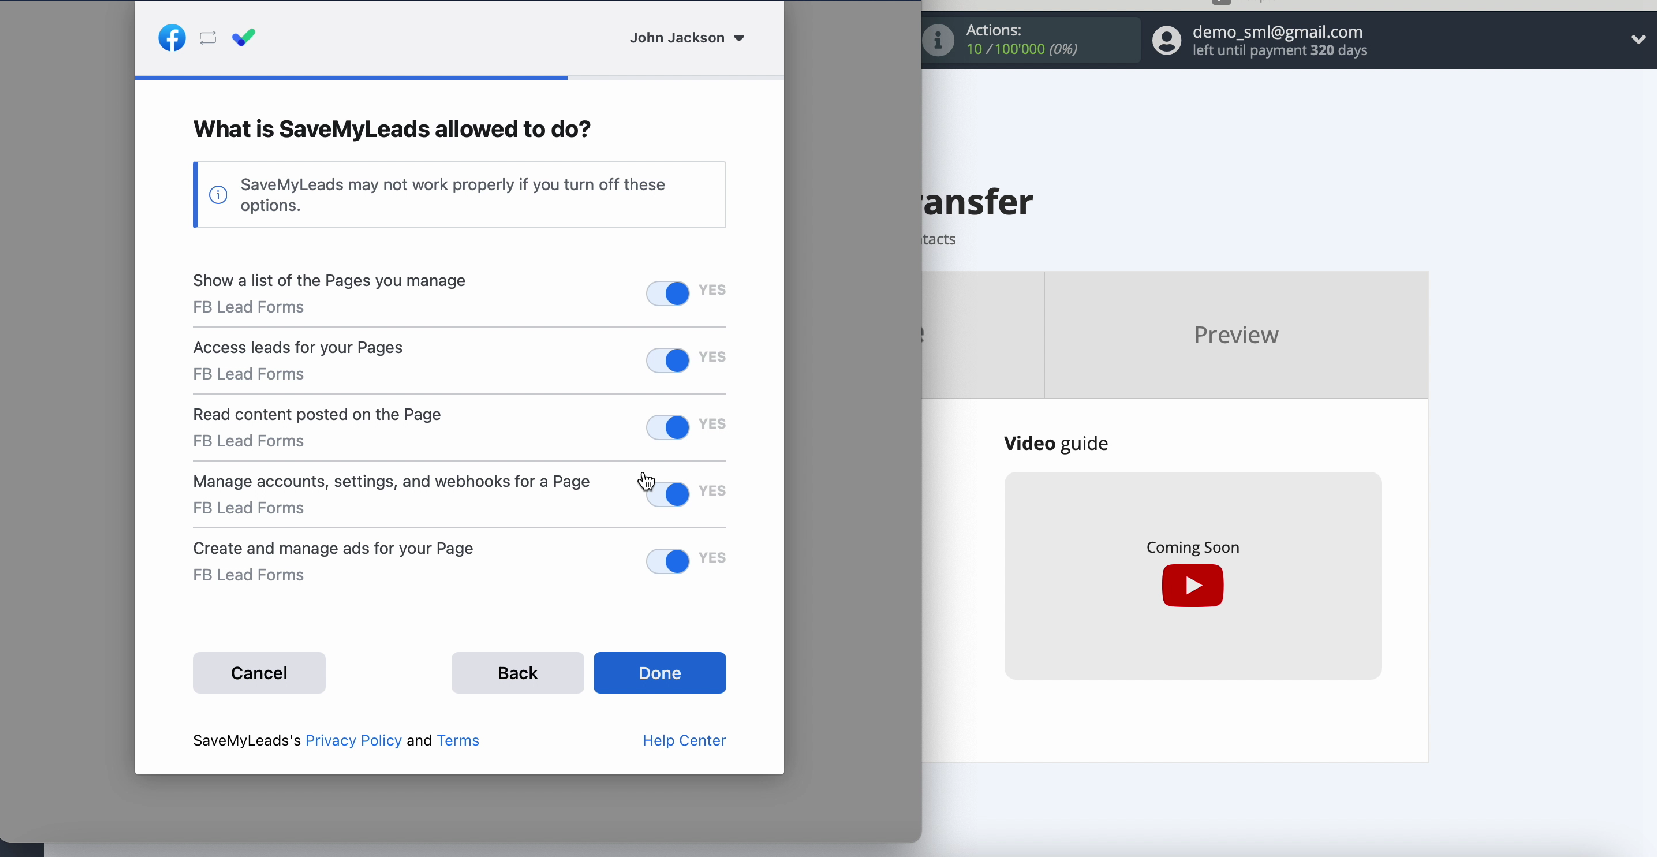The height and width of the screenshot is (857, 1657).
Task: Click the SaveMyLeads checkmark logo icon
Action: [243, 38]
